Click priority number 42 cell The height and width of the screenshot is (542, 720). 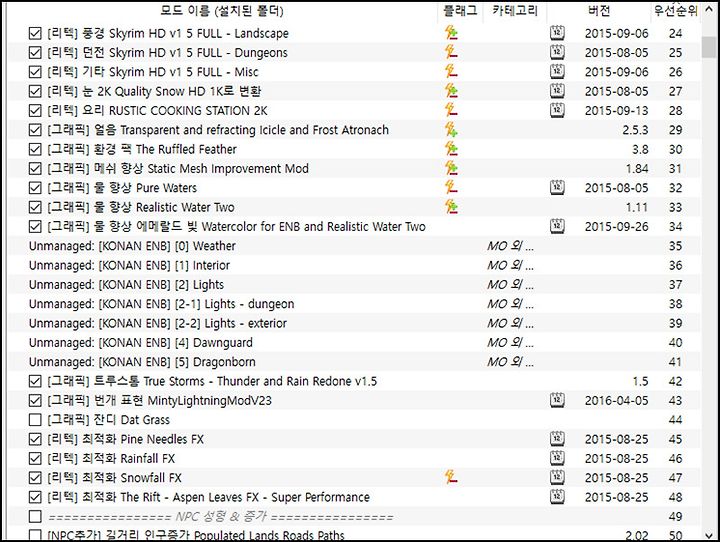click(x=675, y=381)
